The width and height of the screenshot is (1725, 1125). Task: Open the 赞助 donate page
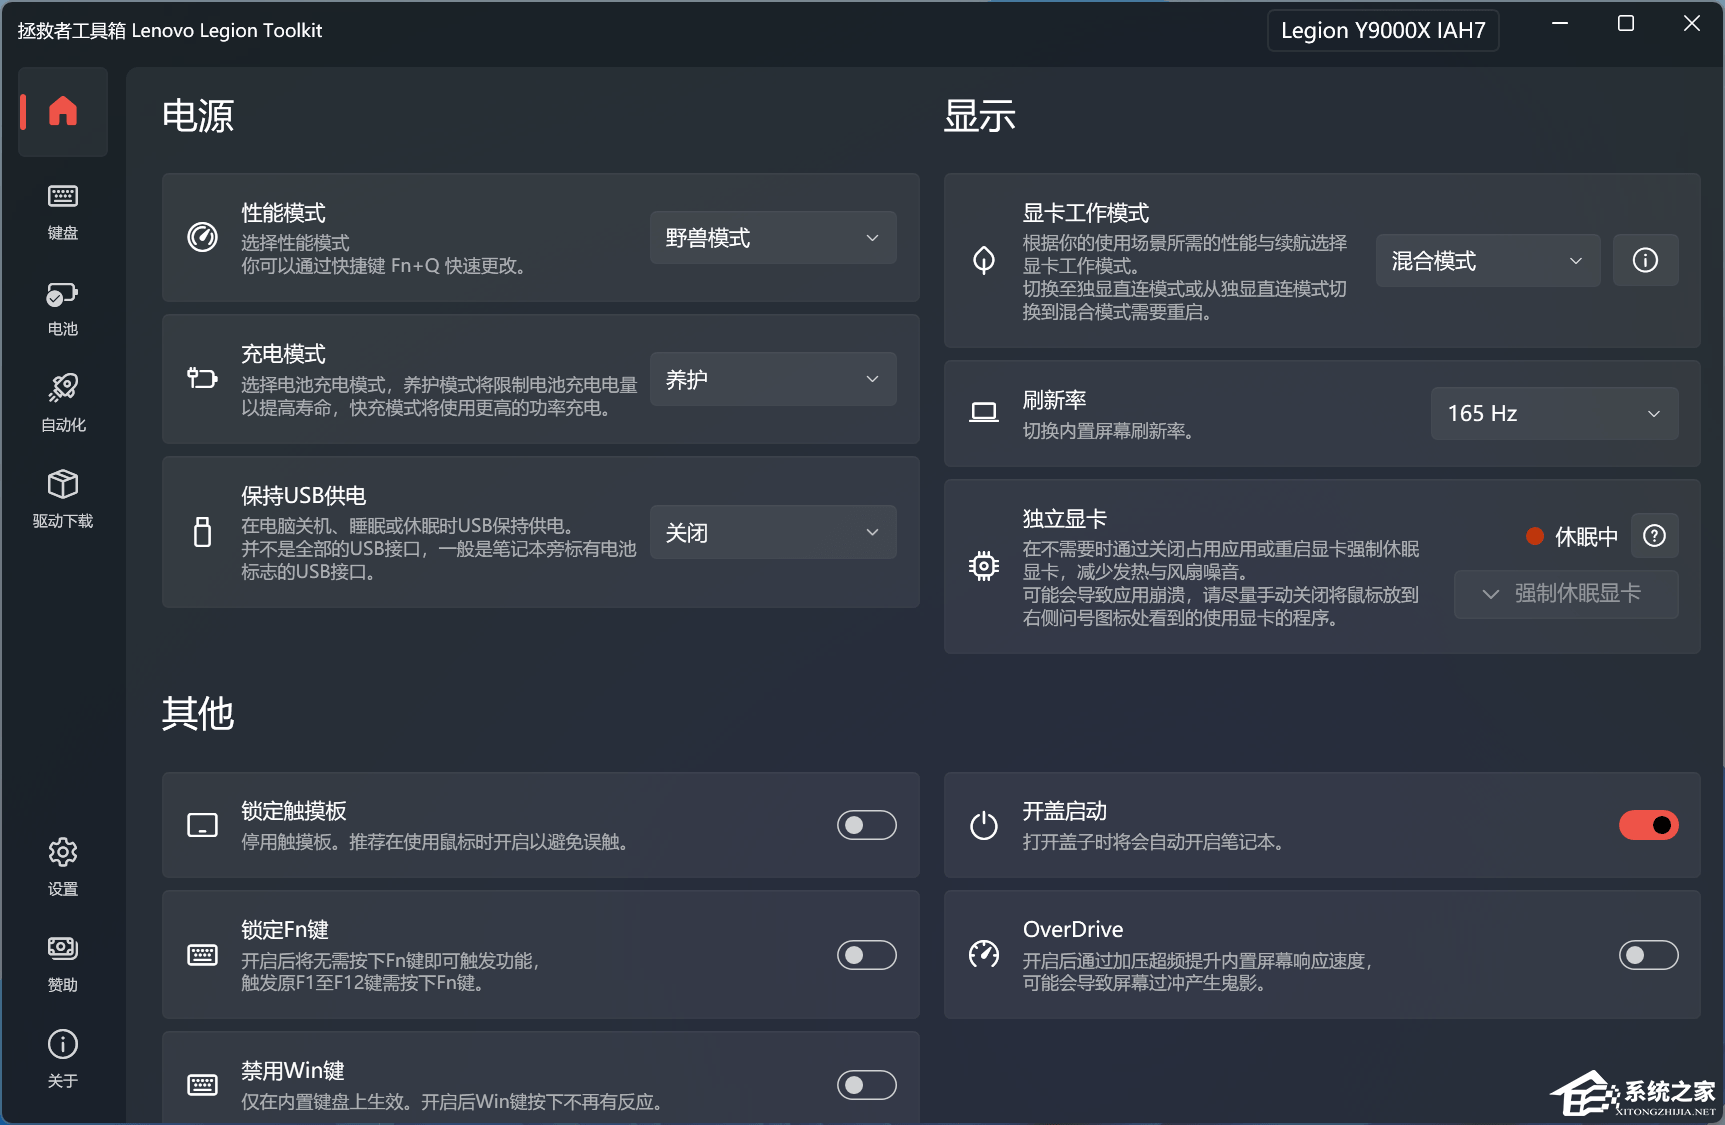tap(62, 963)
